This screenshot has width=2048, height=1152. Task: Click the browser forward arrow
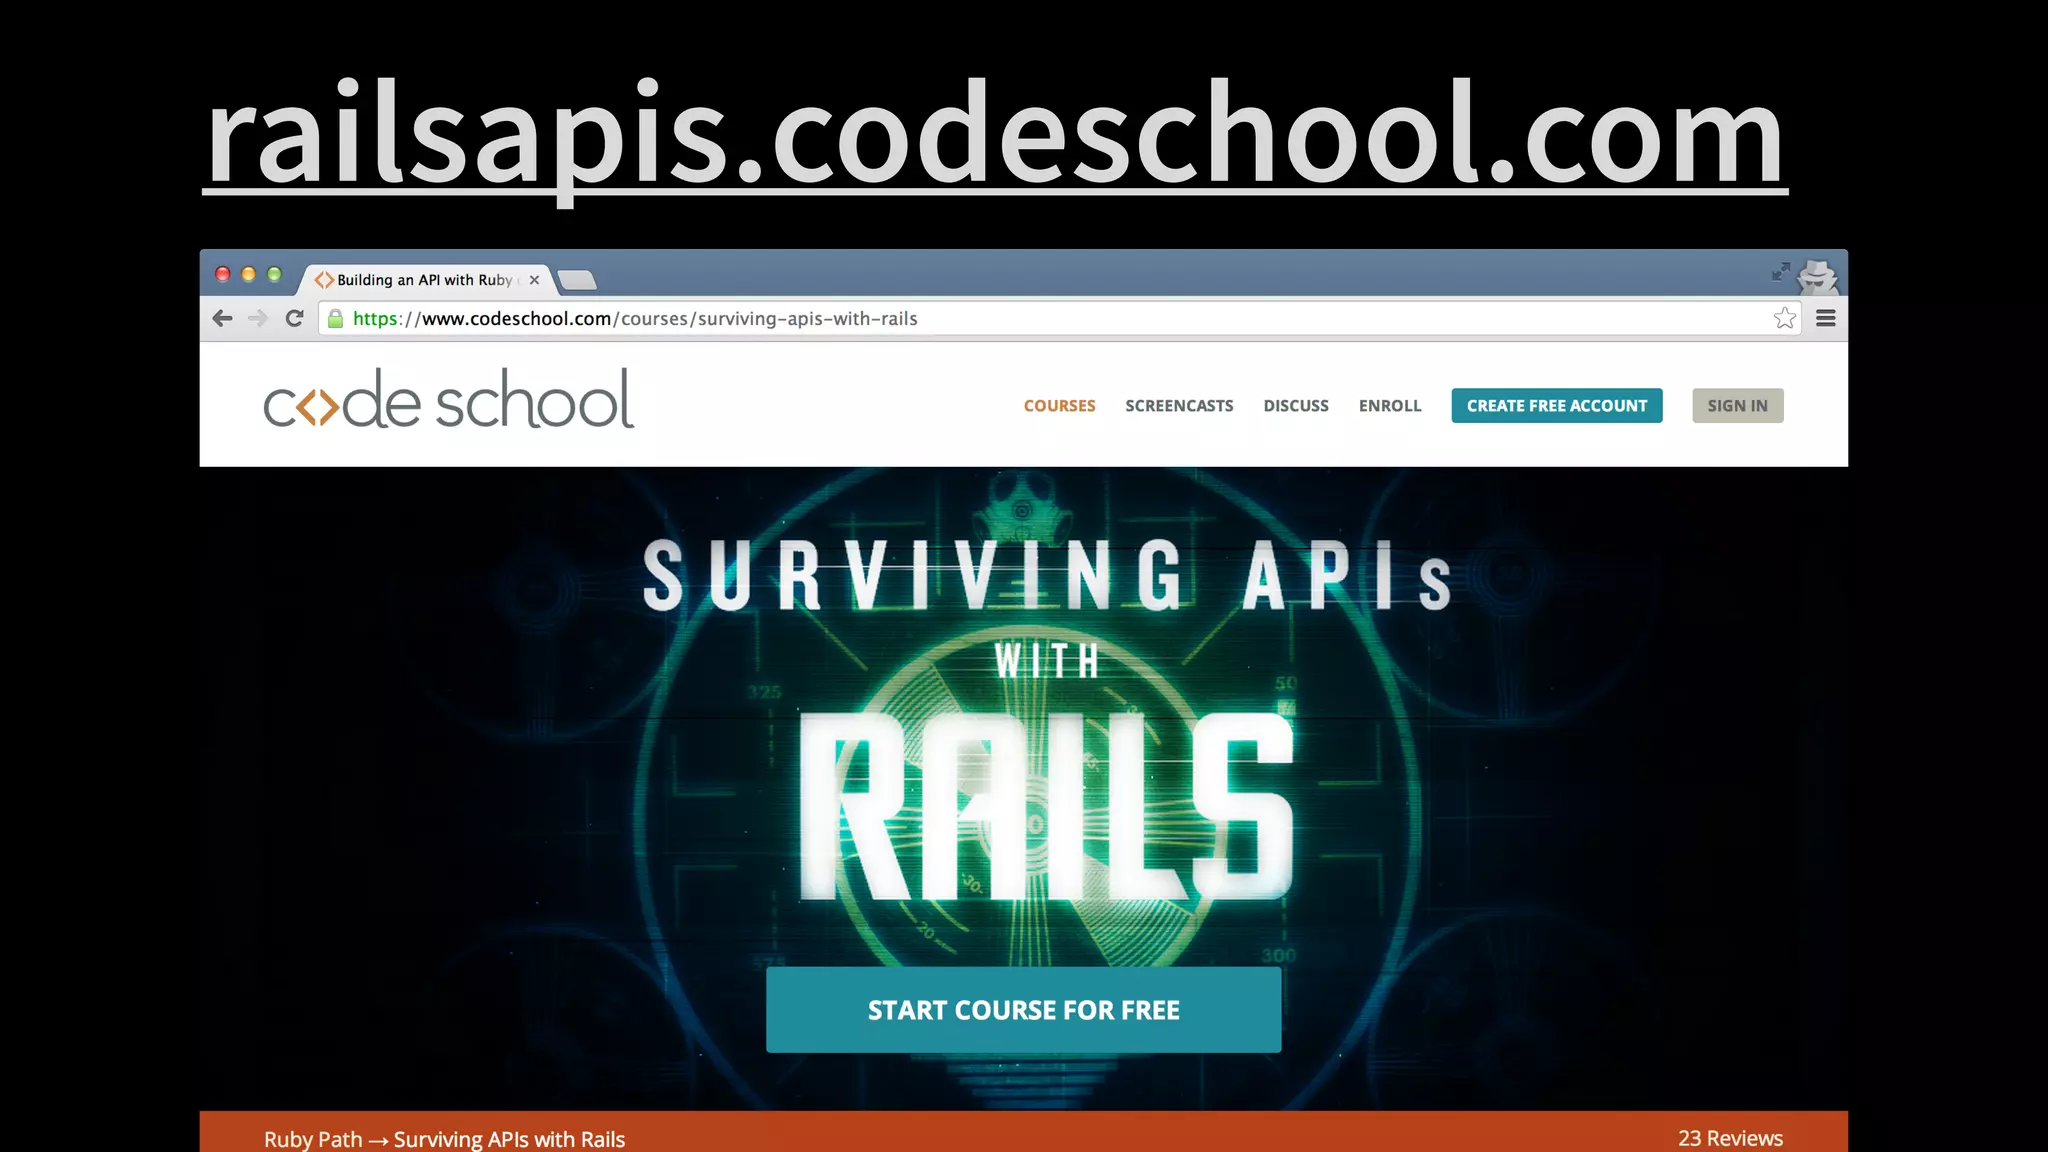click(x=258, y=318)
